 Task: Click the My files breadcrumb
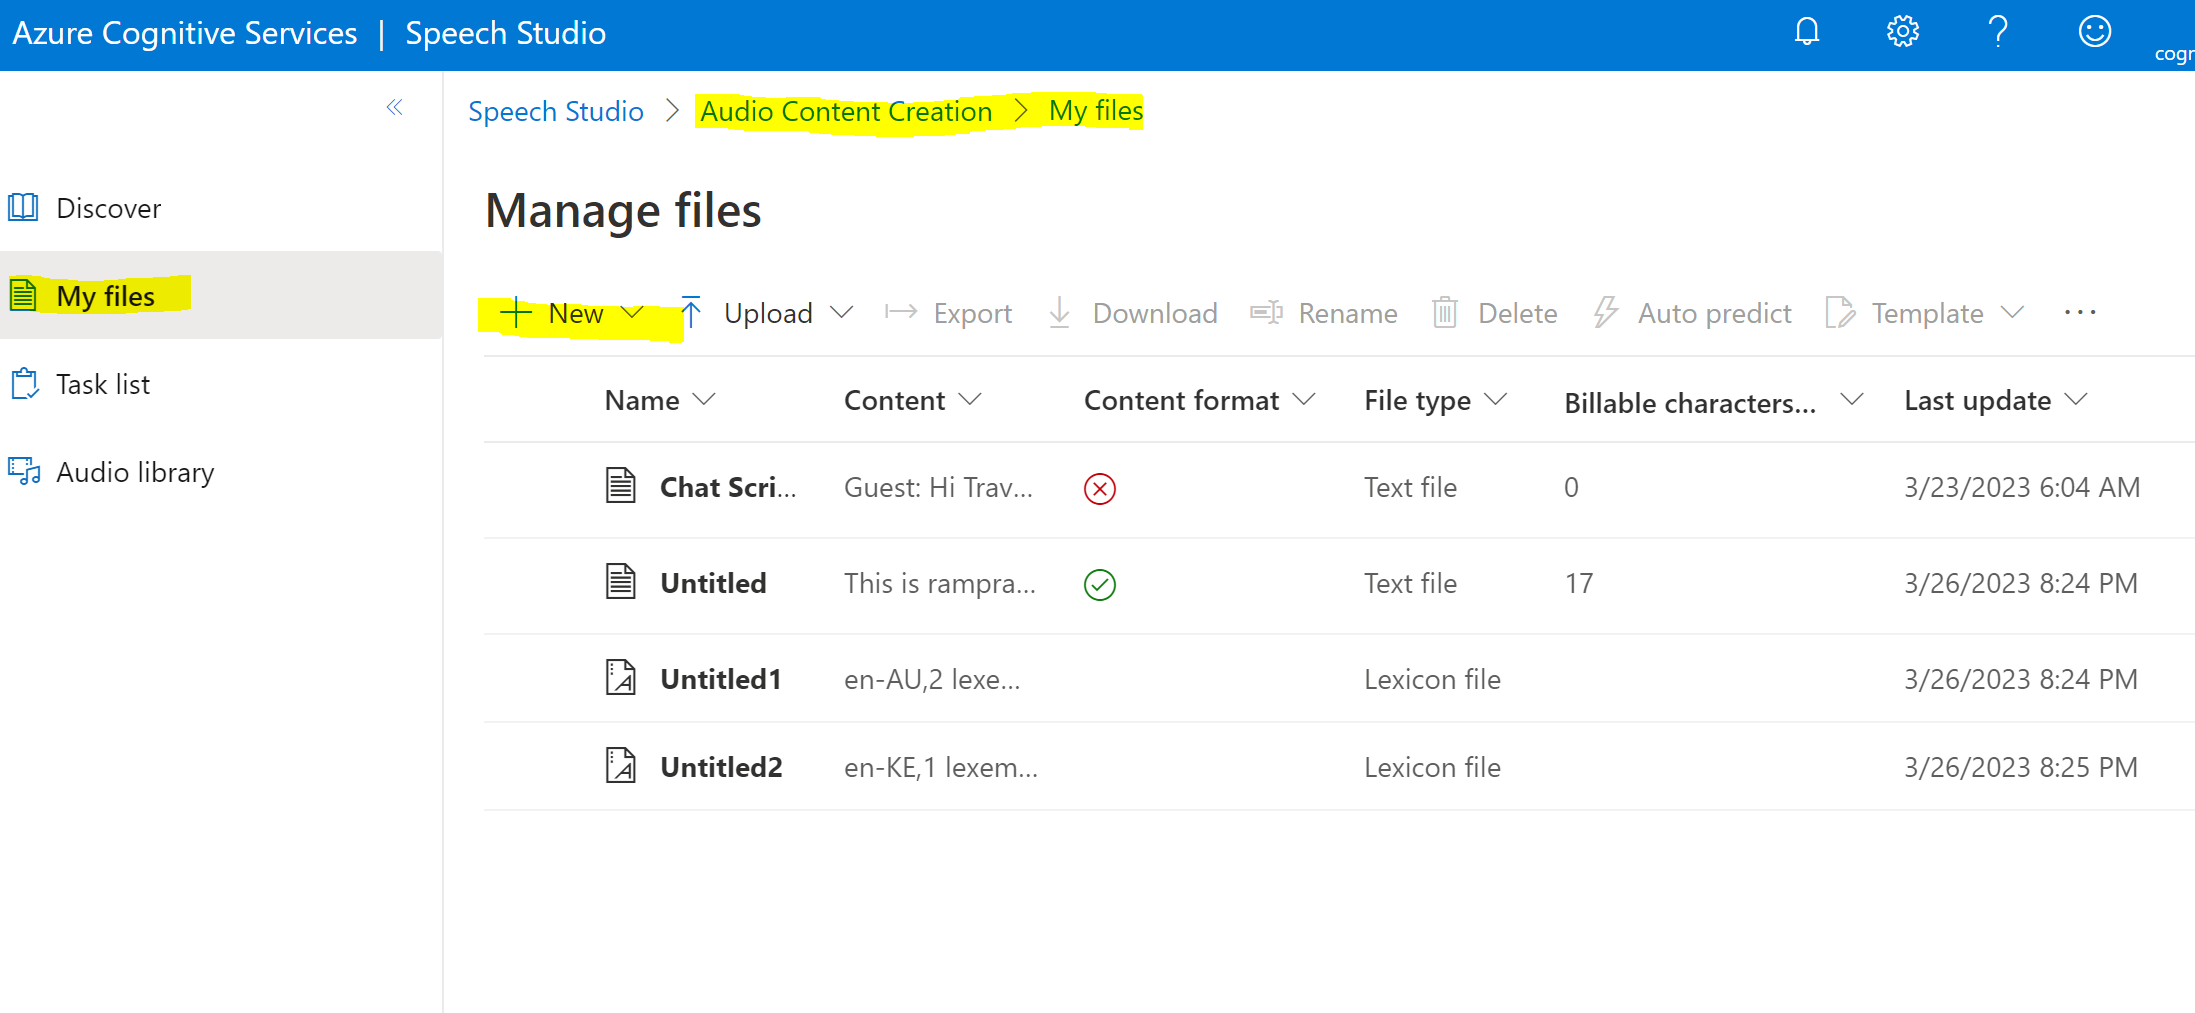coord(1096,110)
